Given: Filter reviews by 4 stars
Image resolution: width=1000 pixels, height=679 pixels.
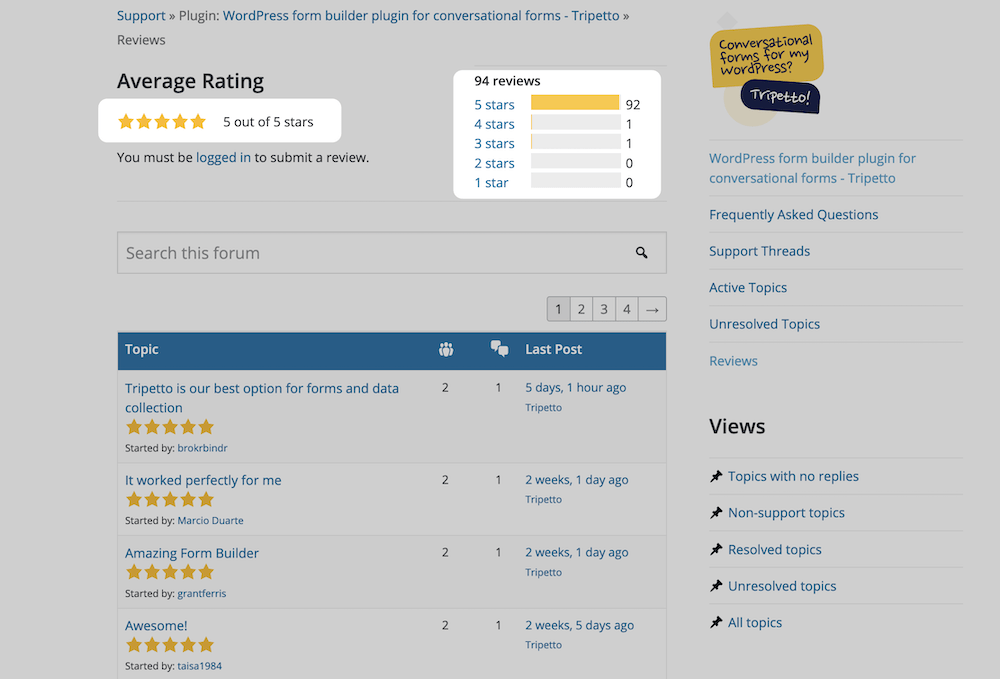Looking at the screenshot, I should coord(494,124).
